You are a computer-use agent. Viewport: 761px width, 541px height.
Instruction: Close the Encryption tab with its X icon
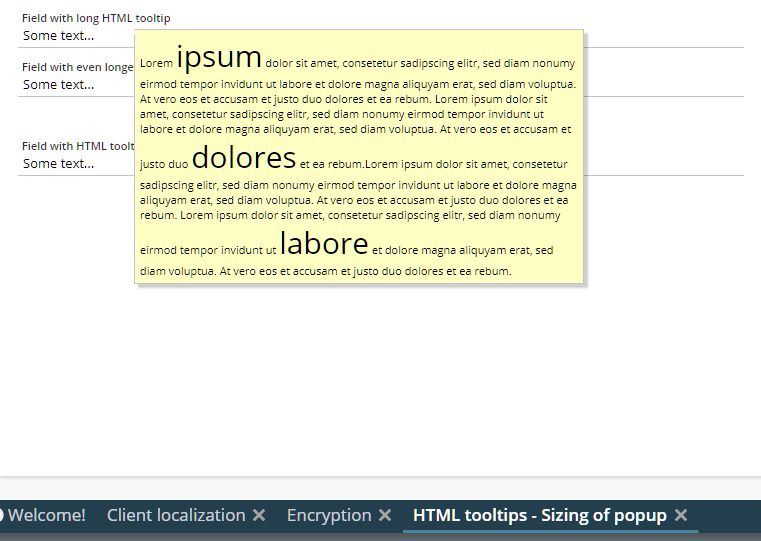(385, 515)
